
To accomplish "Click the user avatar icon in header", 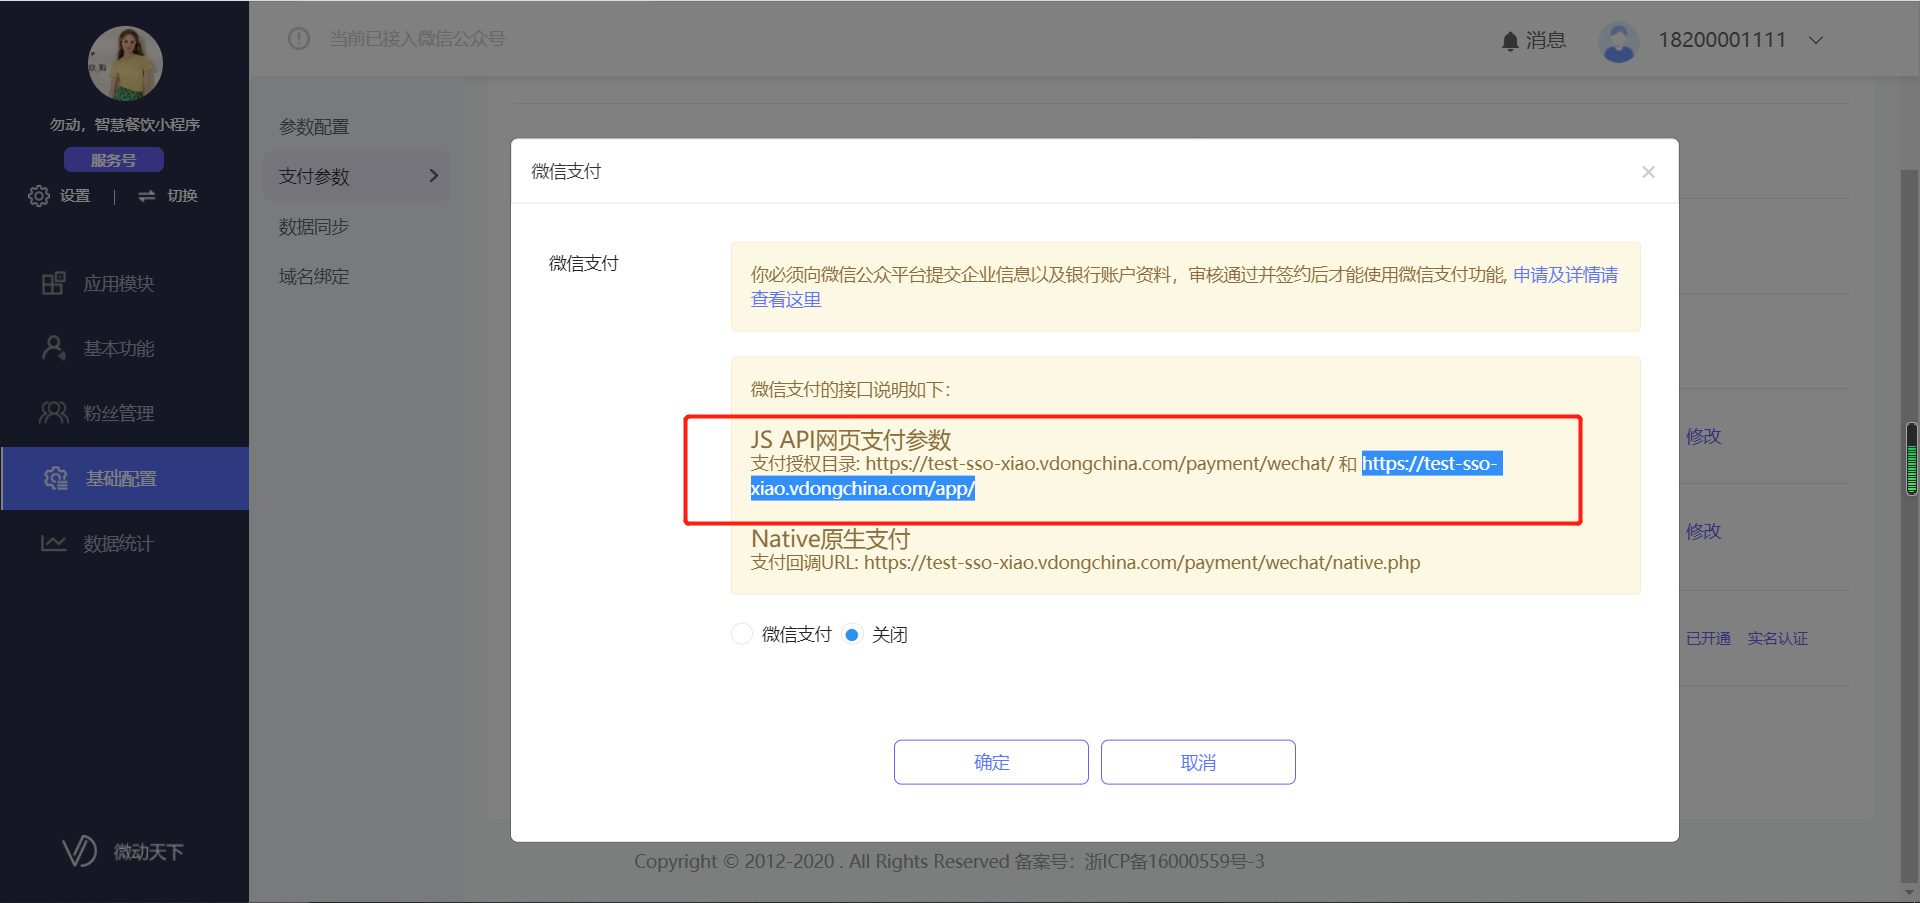I will click(1618, 42).
